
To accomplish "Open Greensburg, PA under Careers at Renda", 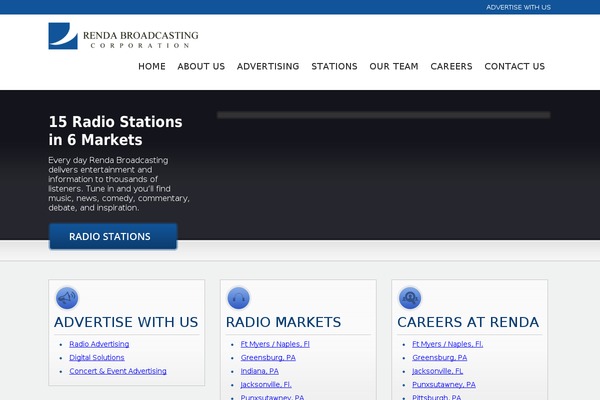I will (x=440, y=358).
